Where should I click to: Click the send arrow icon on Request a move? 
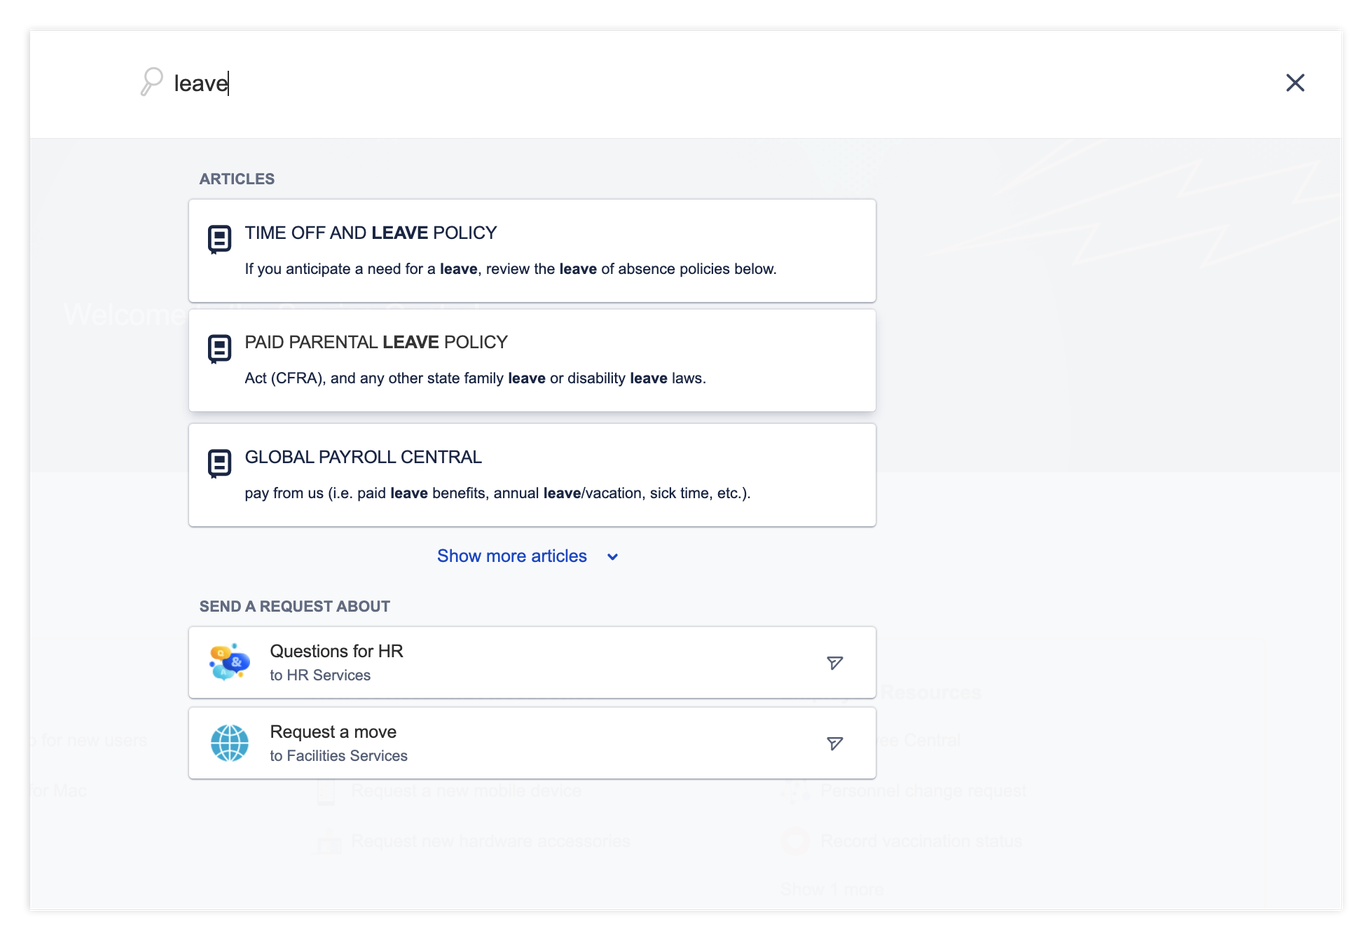point(835,743)
